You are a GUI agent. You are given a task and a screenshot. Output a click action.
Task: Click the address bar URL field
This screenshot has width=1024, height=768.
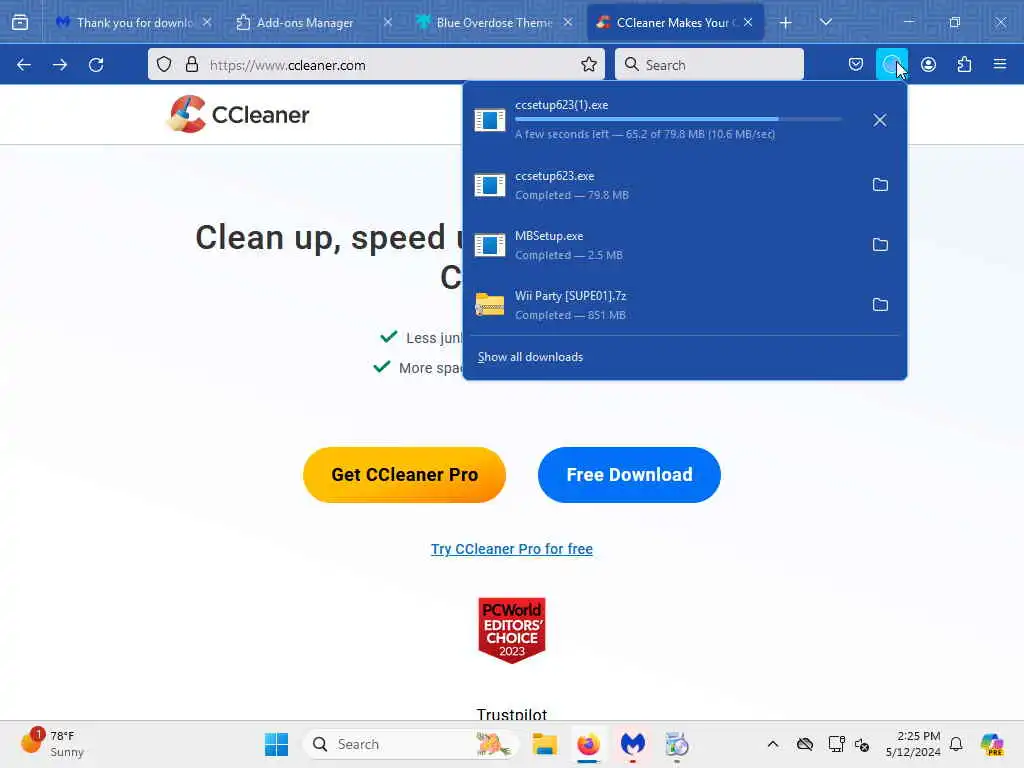point(392,64)
